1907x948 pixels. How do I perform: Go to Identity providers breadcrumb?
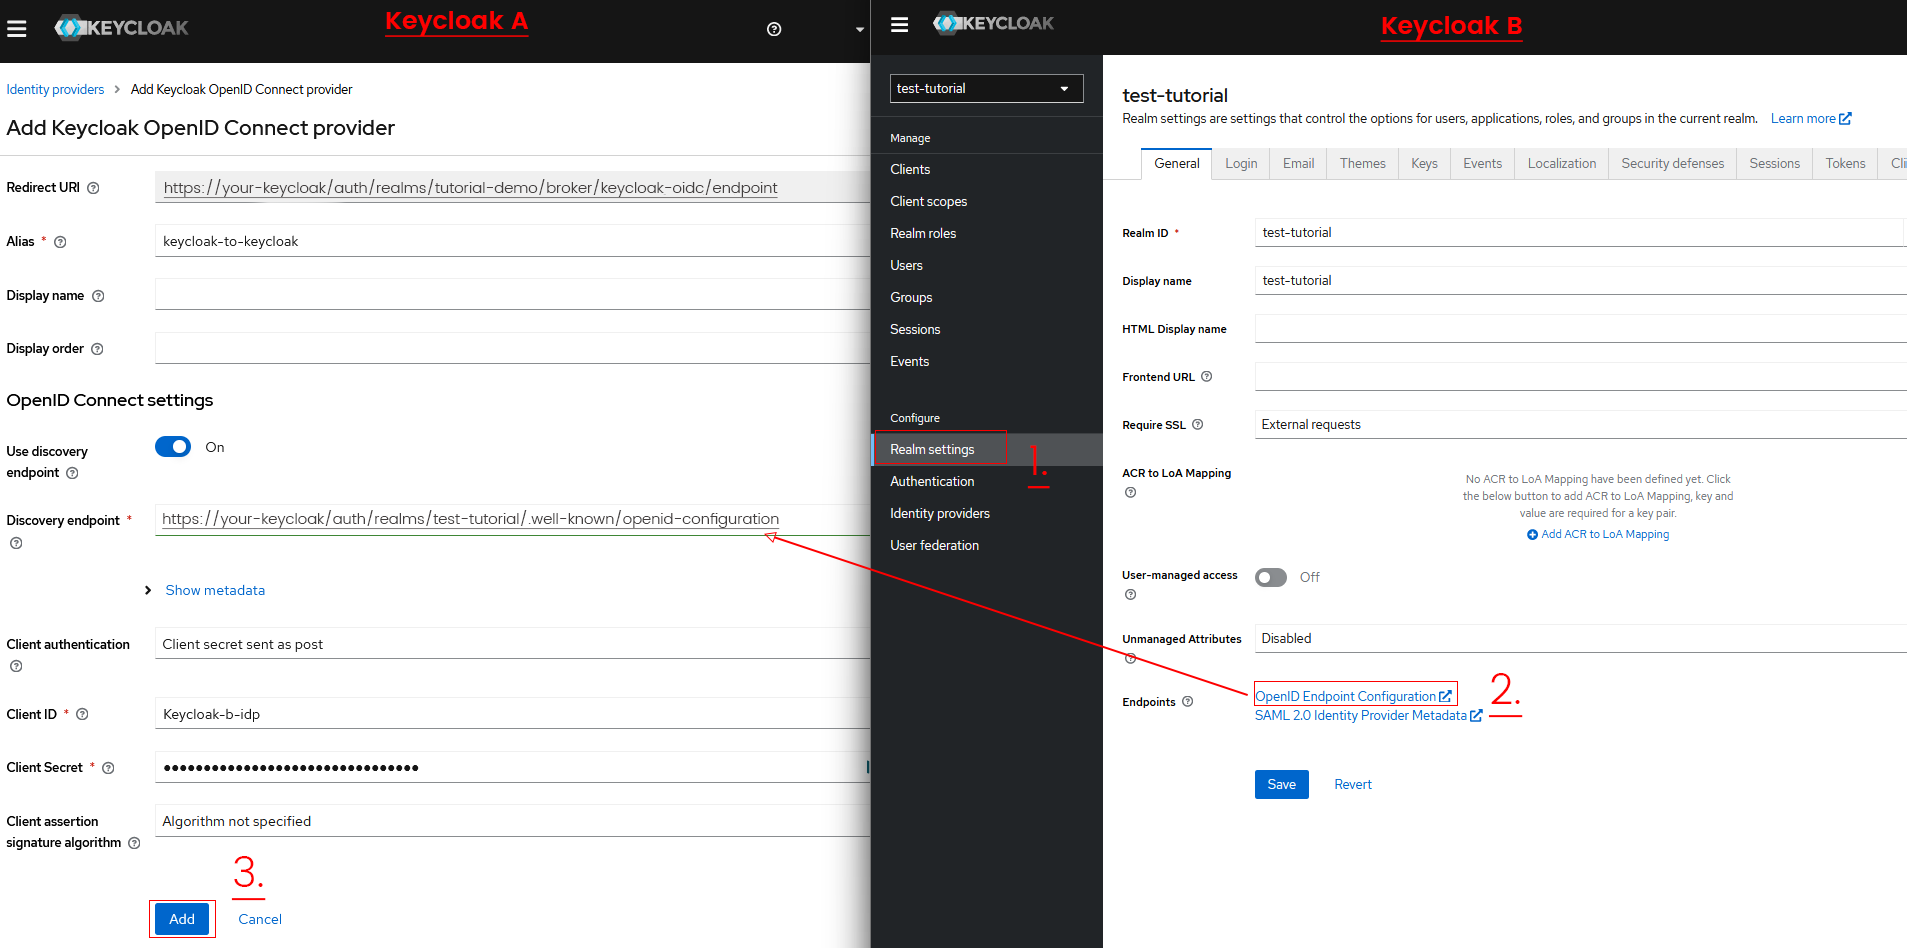55,89
